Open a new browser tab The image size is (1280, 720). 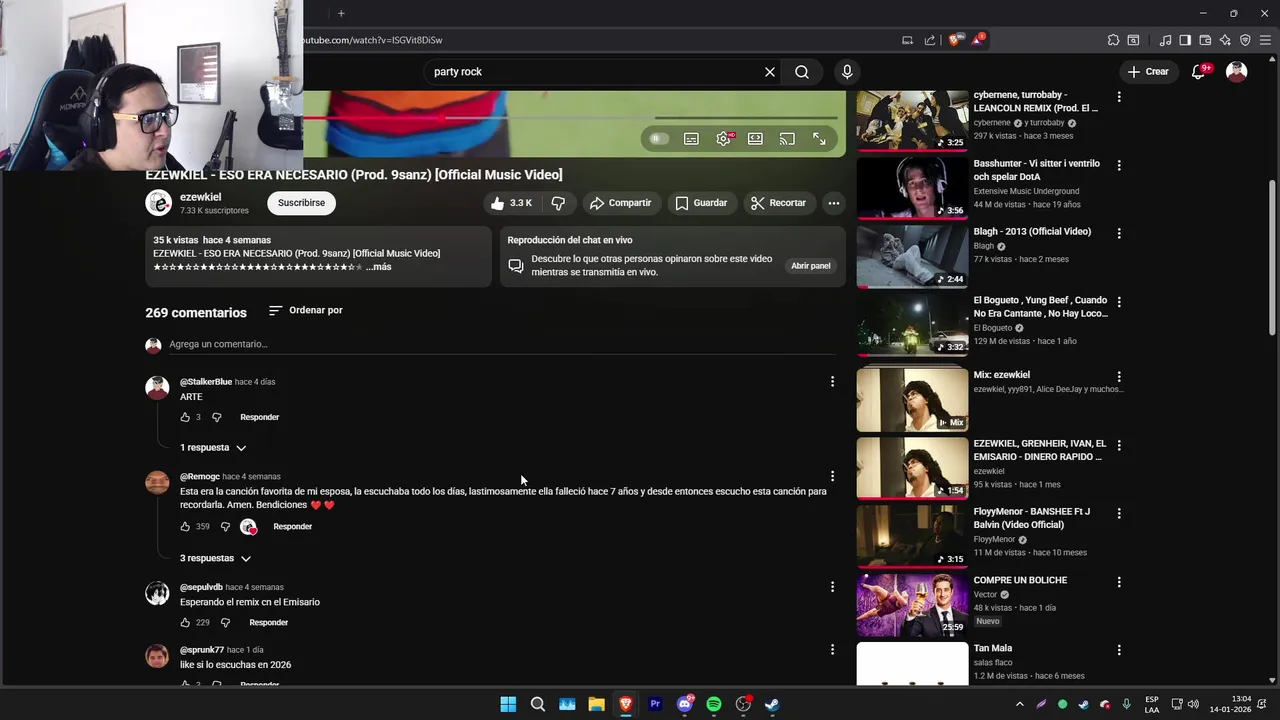coord(341,13)
